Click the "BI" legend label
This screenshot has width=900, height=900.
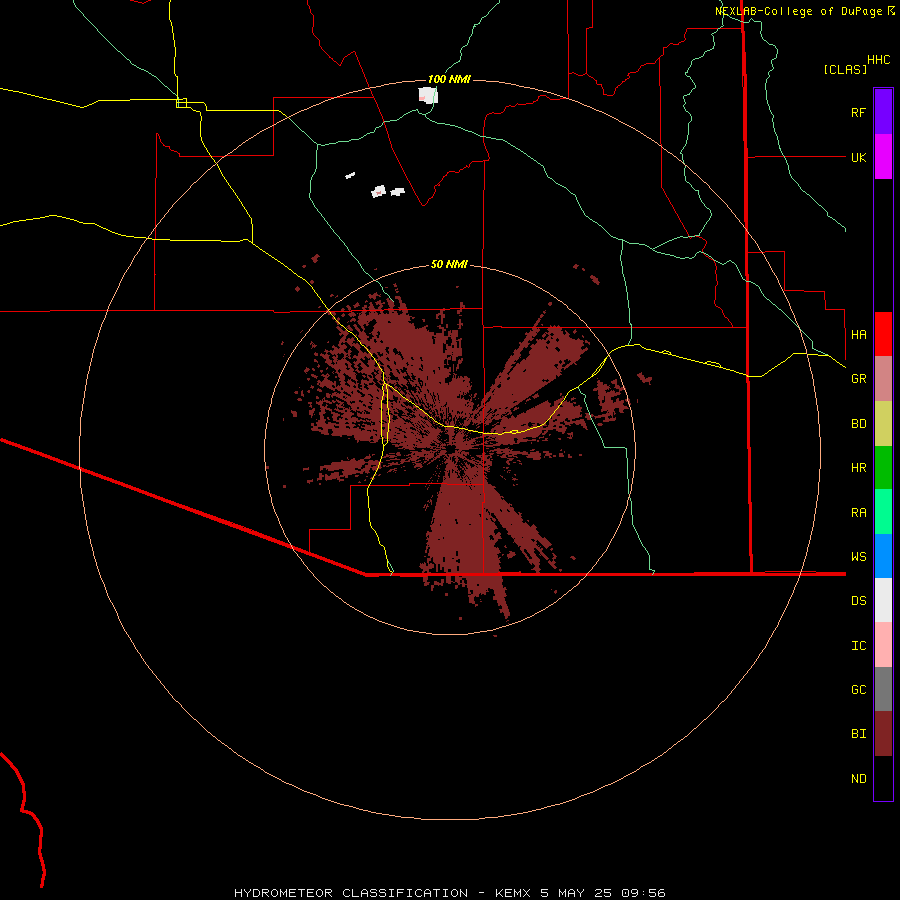(858, 734)
